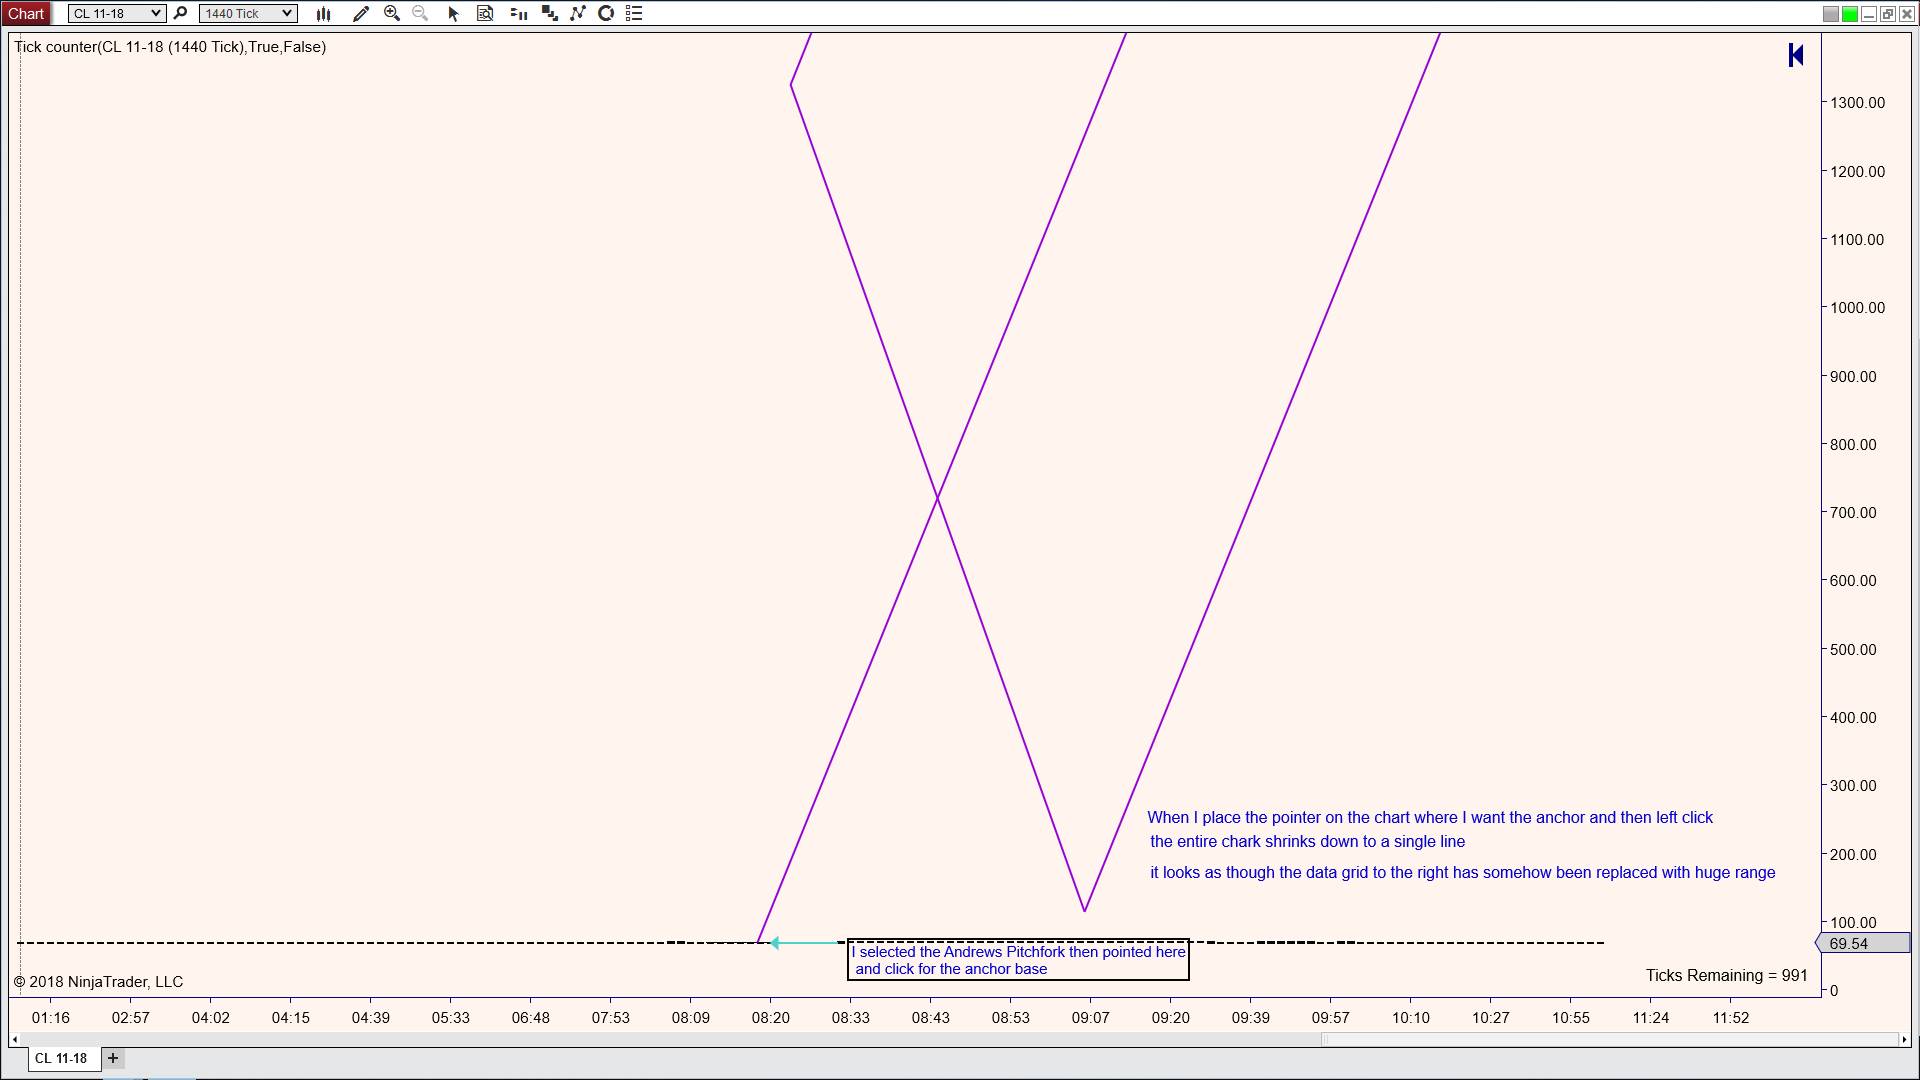This screenshot has width=1920, height=1080.
Task: Click the instrument search magnifier
Action: coord(180,14)
